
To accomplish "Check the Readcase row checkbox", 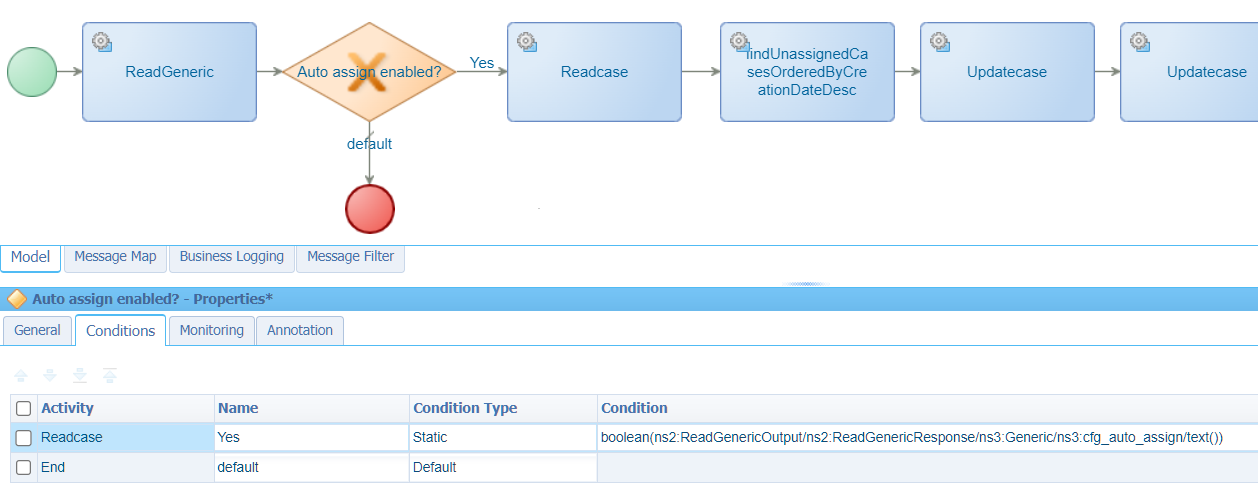I will coord(24,438).
